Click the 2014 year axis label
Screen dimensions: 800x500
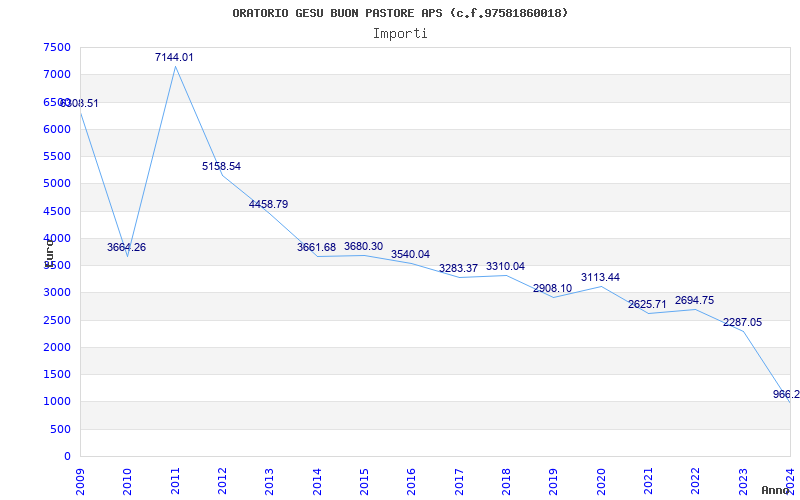pyautogui.click(x=317, y=481)
